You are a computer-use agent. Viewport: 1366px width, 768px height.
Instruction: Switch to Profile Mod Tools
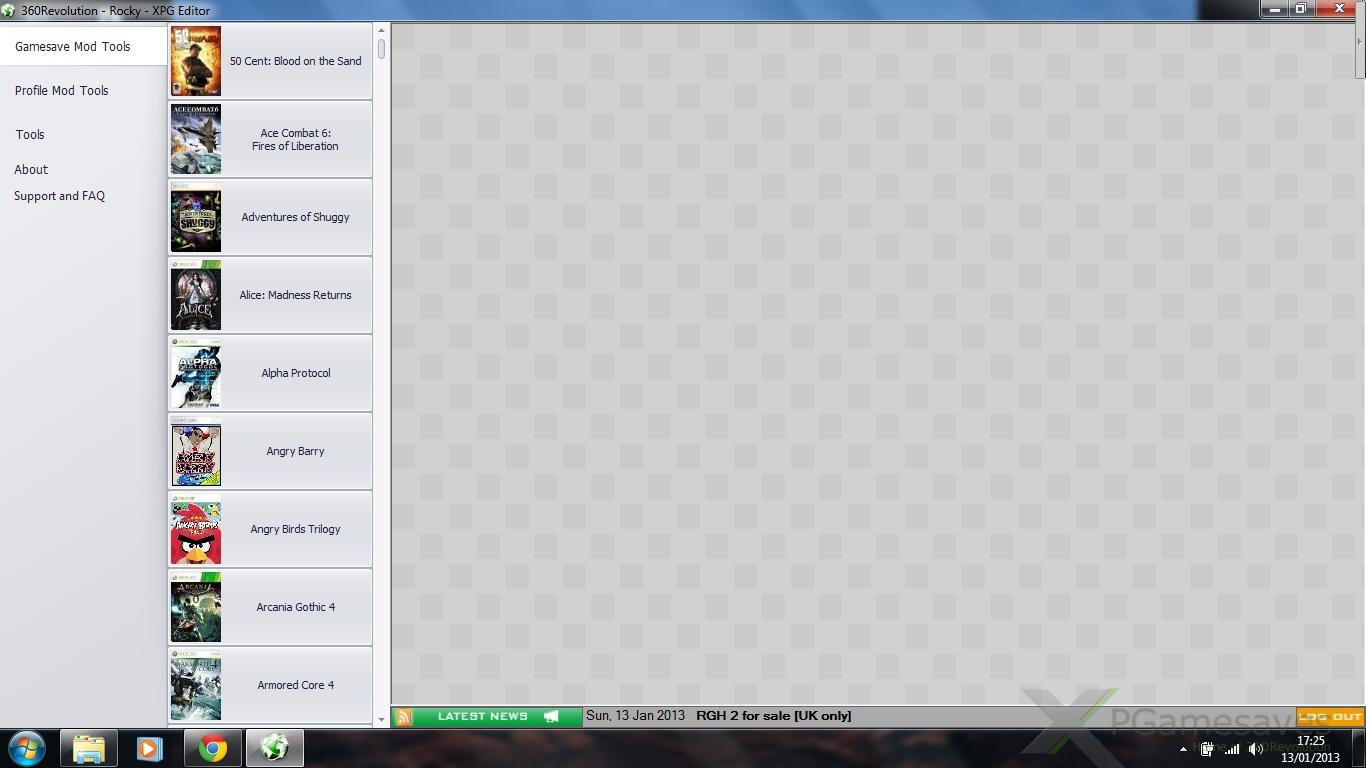[62, 91]
